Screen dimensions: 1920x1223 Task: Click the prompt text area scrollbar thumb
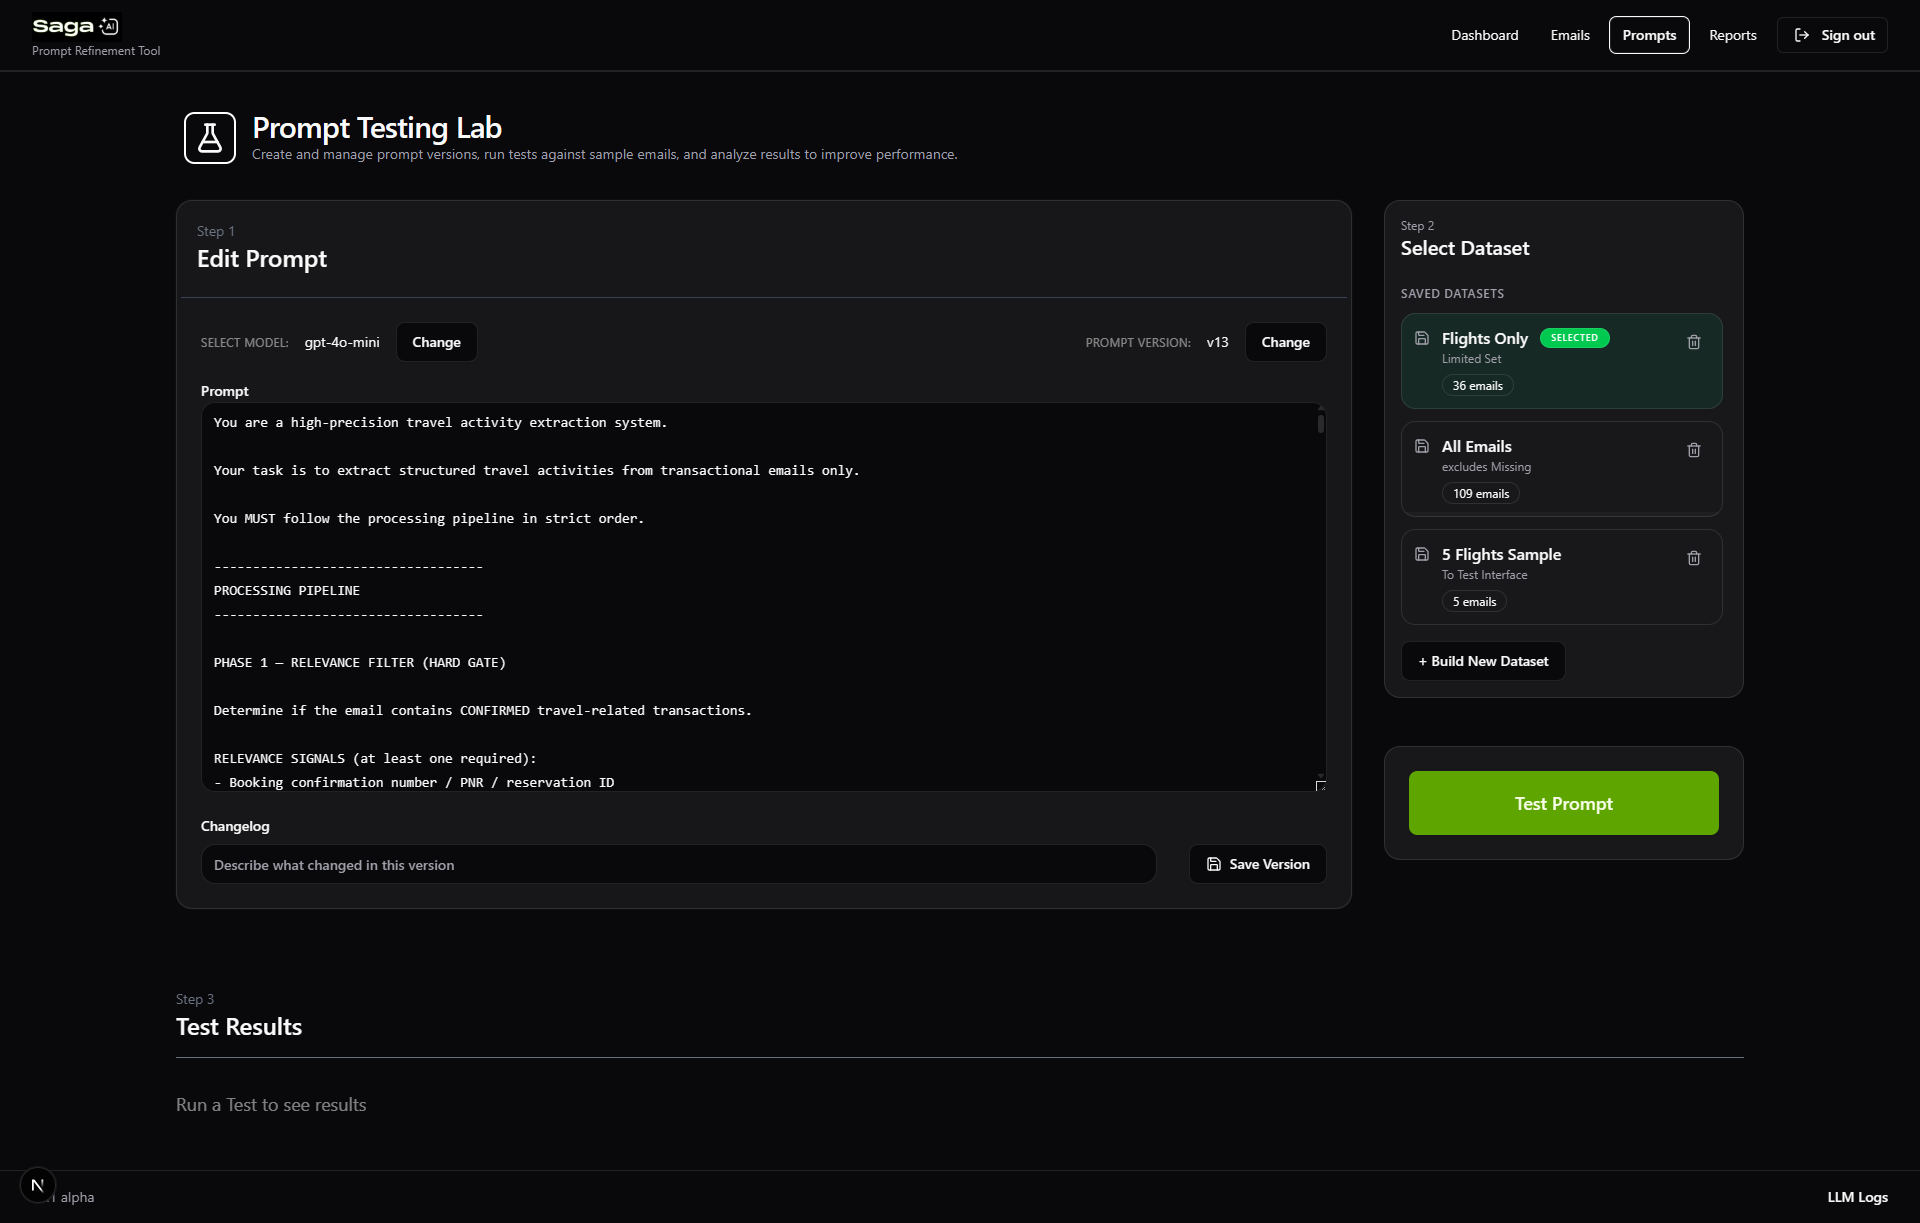(x=1320, y=424)
